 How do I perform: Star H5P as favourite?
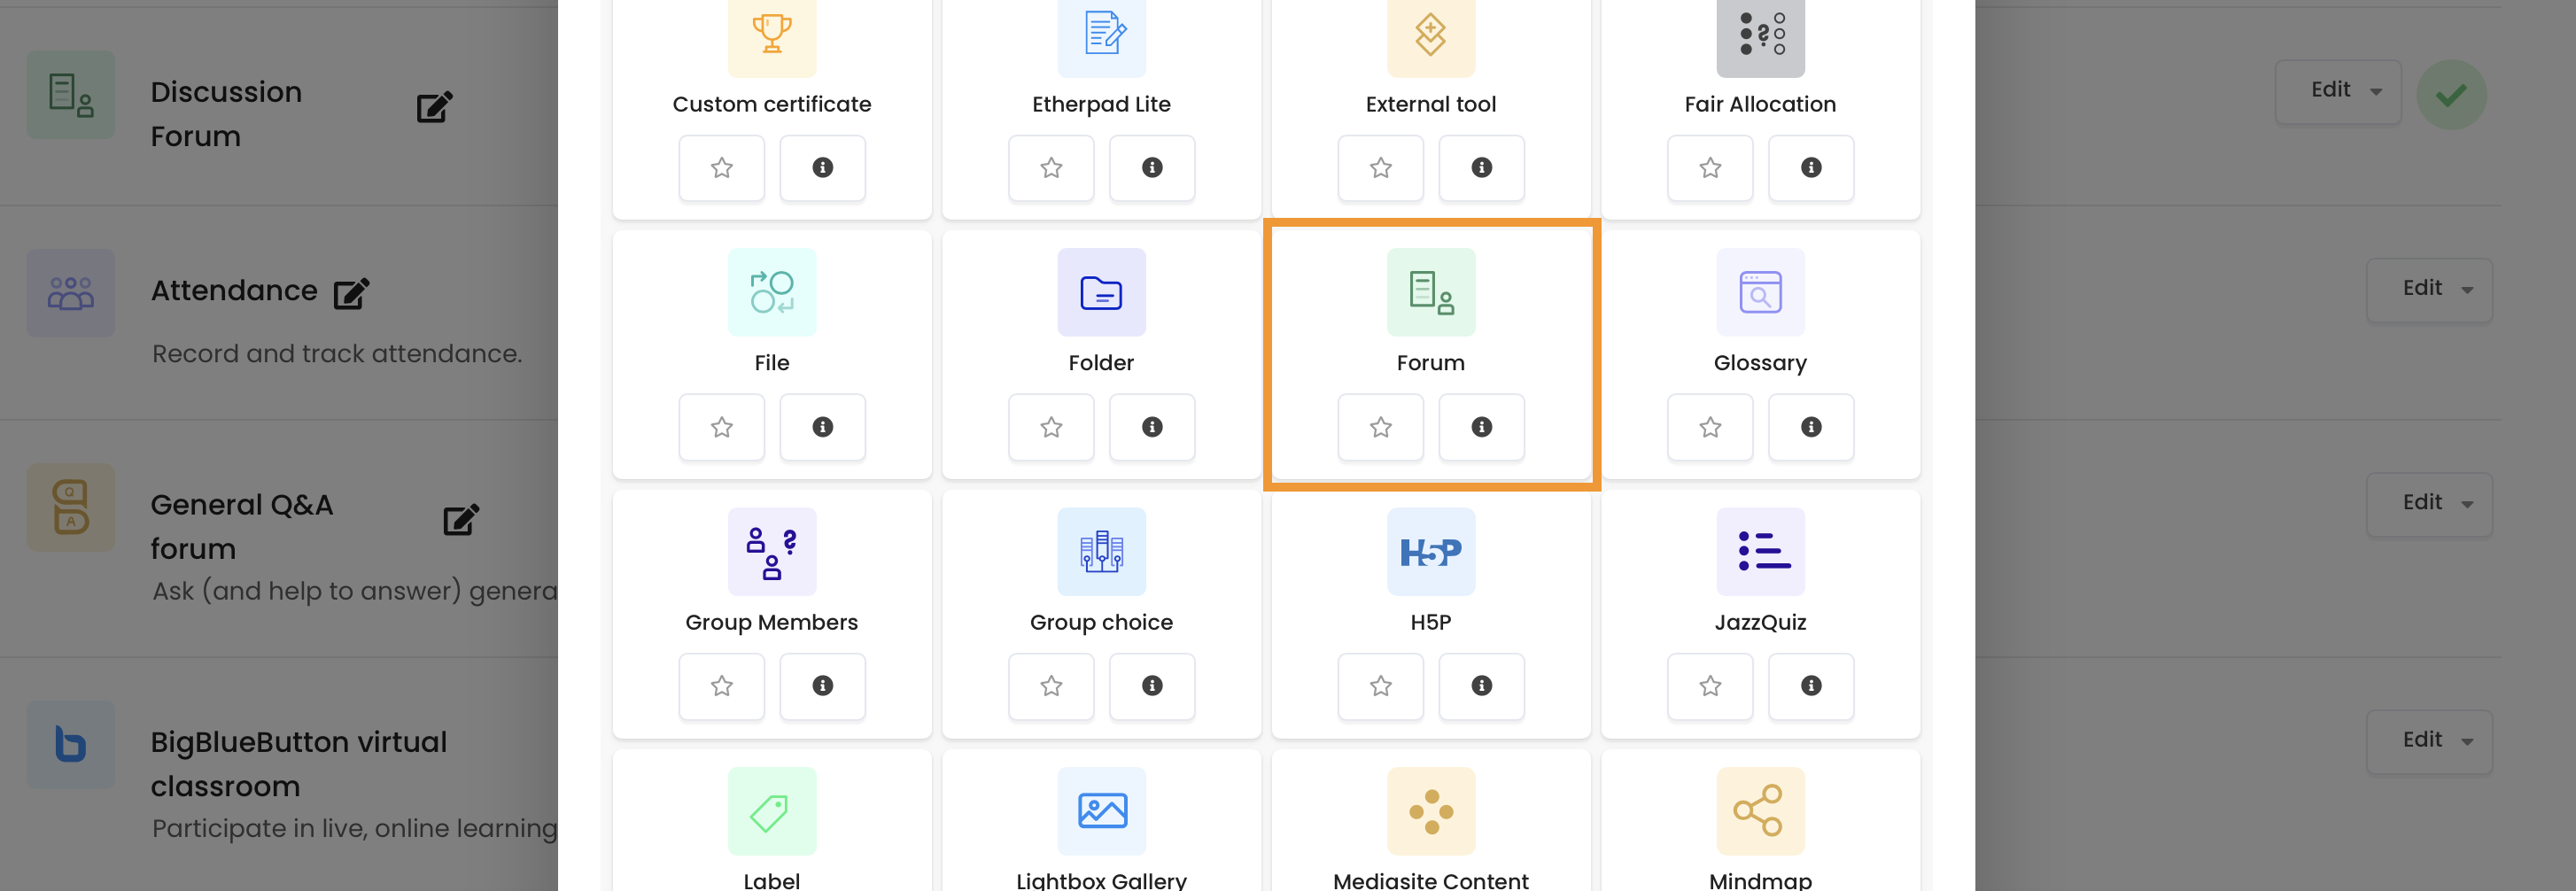coord(1380,686)
